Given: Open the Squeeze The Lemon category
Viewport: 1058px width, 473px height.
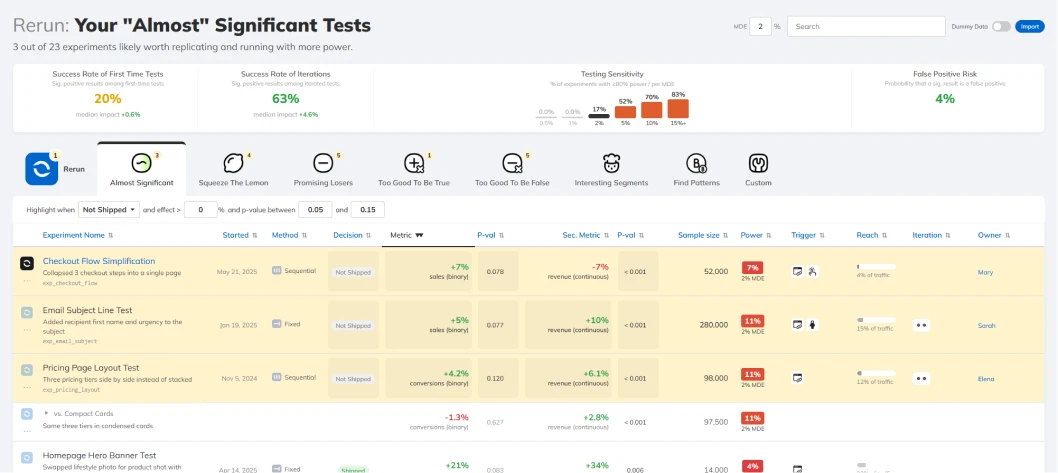Looking at the screenshot, I should [233, 163].
